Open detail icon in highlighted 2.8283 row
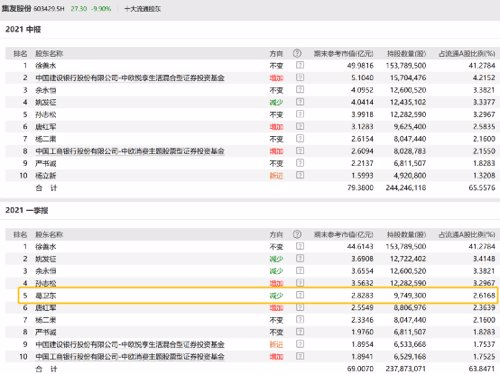This screenshot has width=500, height=374. [300, 295]
